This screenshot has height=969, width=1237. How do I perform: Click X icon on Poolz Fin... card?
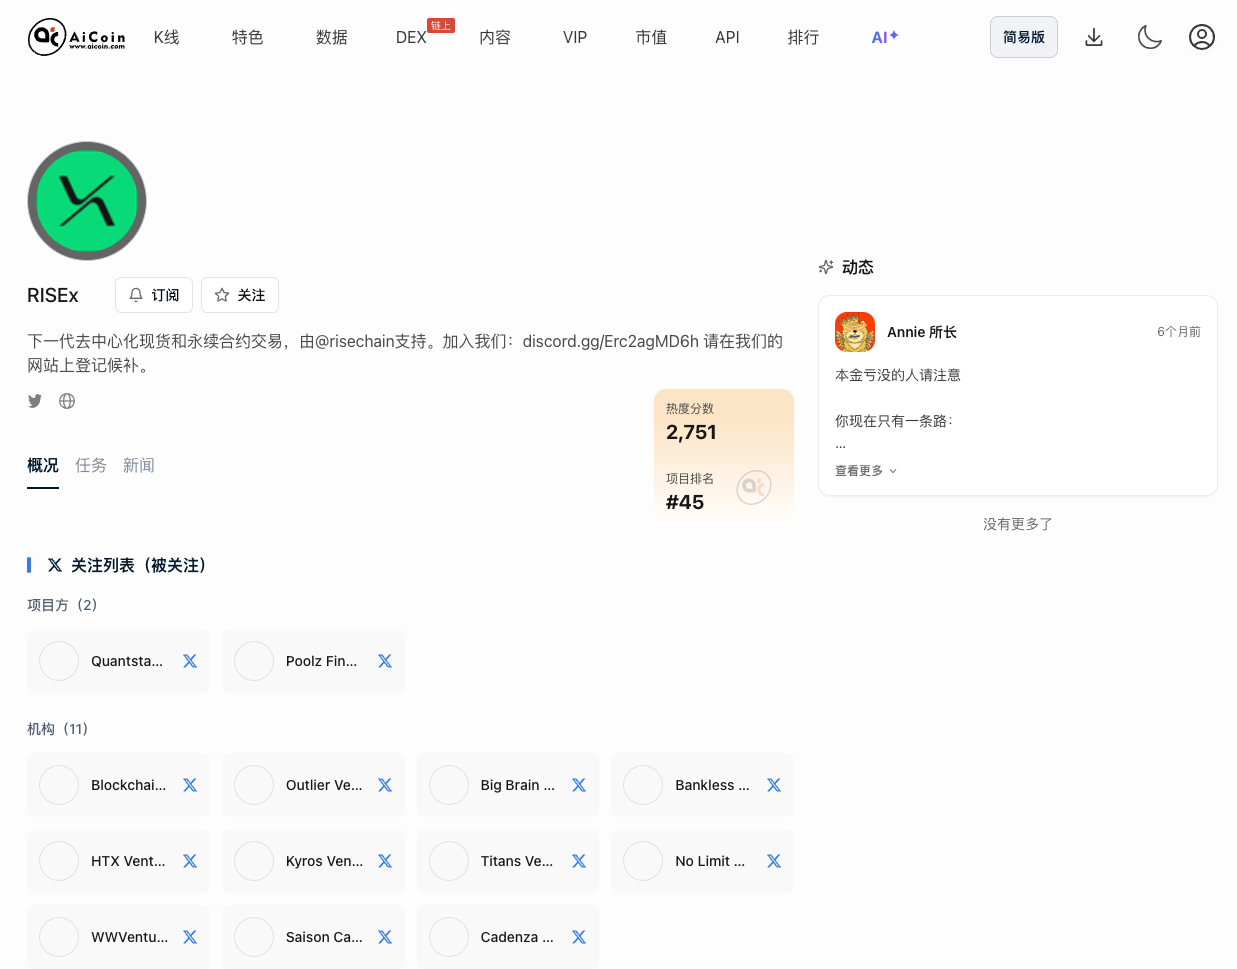[x=385, y=661]
